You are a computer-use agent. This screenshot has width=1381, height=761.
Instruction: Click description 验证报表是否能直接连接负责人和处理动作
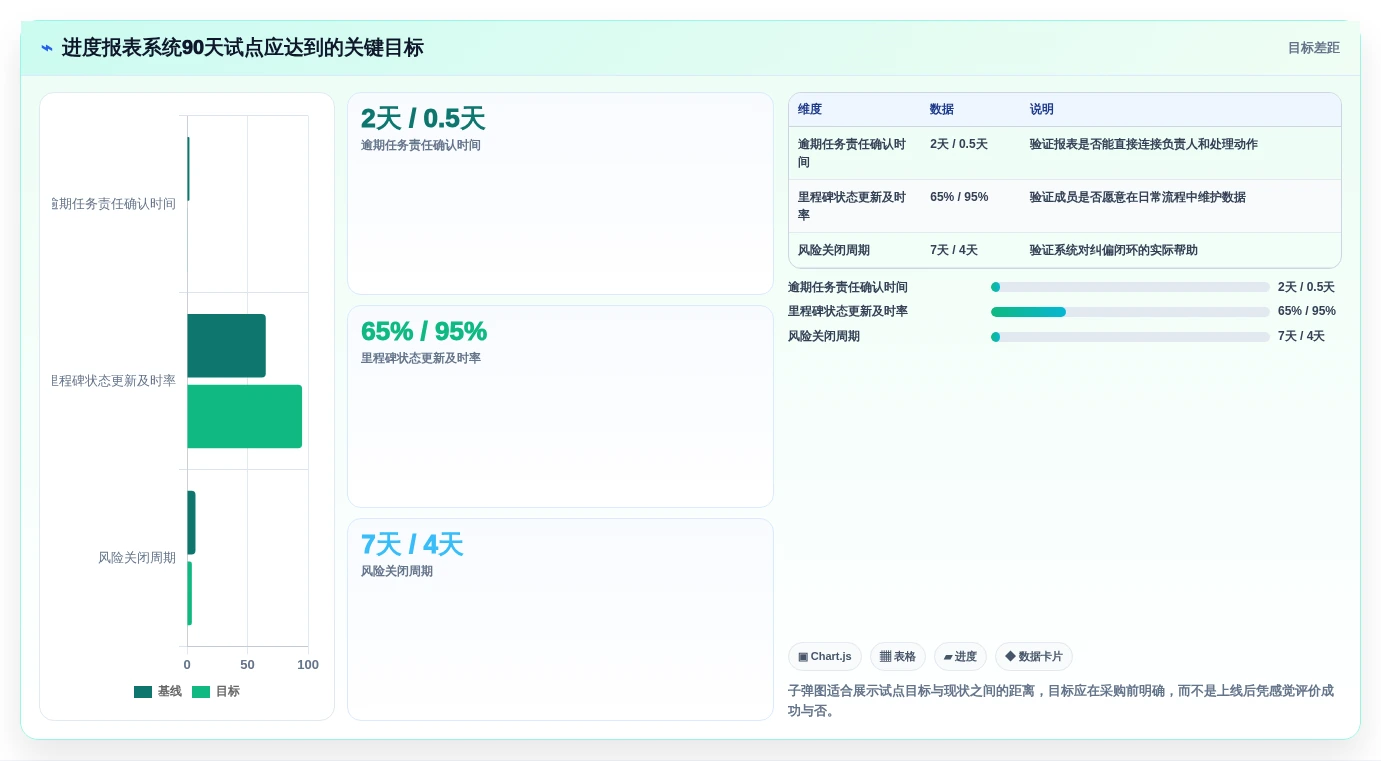coord(1144,144)
